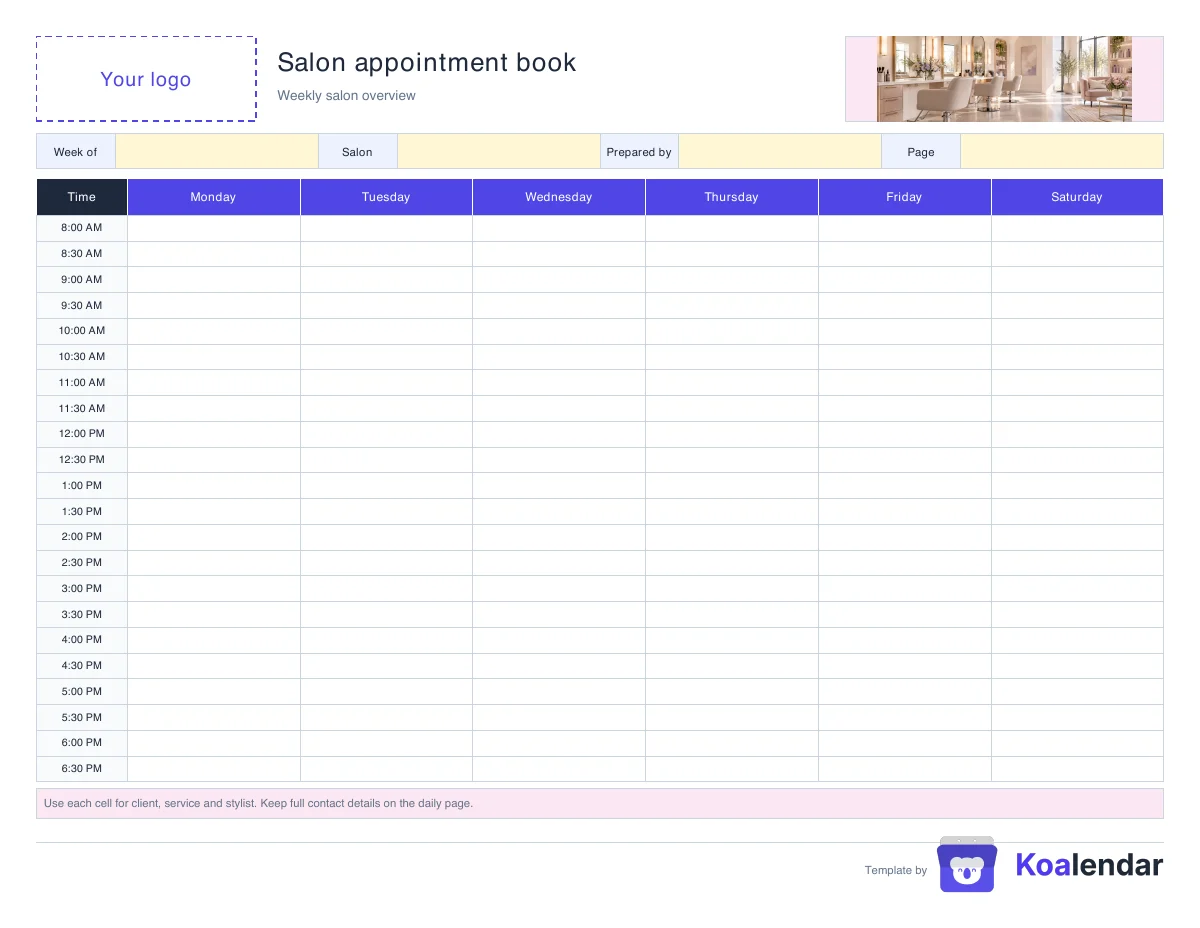The image size is (1200, 928).
Task: Click the Saturday 6:30 PM appointment cell
Action: [1077, 769]
